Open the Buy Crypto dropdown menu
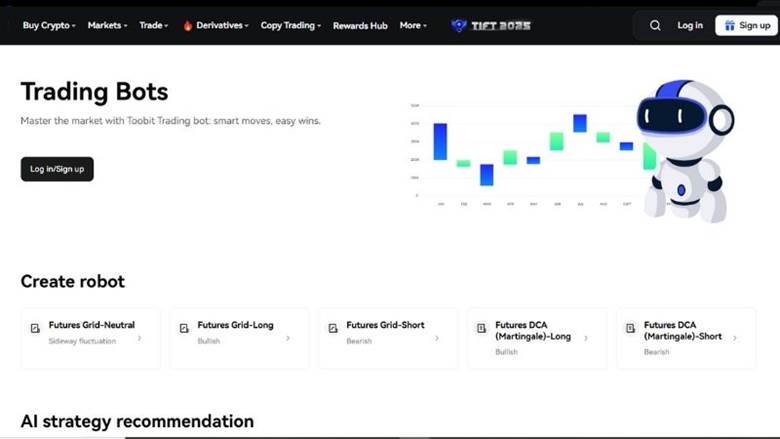The width and height of the screenshot is (780, 439). pyautogui.click(x=49, y=25)
